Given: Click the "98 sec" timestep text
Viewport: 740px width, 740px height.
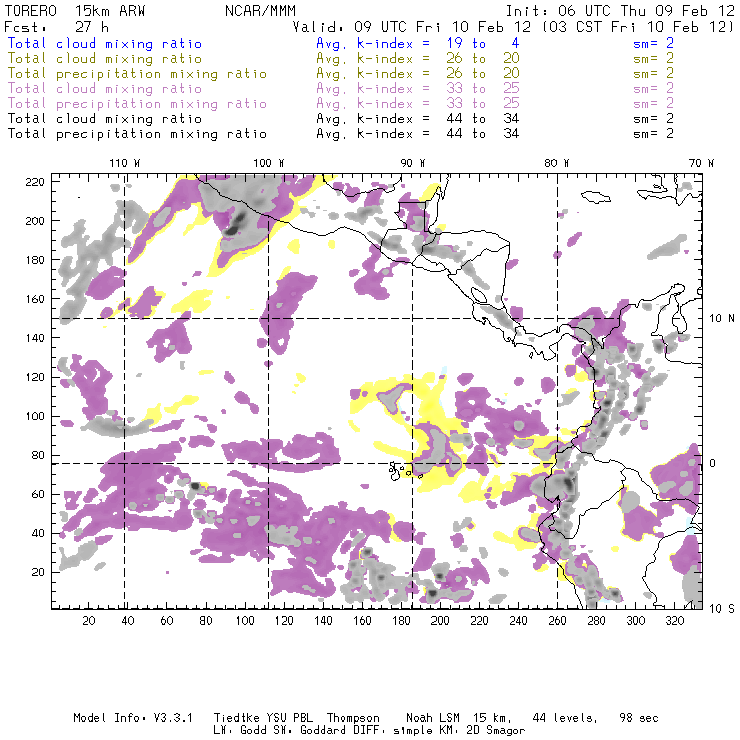Looking at the screenshot, I should tap(639, 718).
